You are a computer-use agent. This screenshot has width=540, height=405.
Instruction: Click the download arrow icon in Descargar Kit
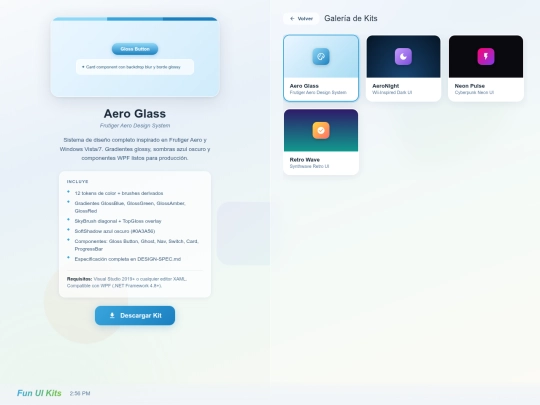pyautogui.click(x=112, y=315)
